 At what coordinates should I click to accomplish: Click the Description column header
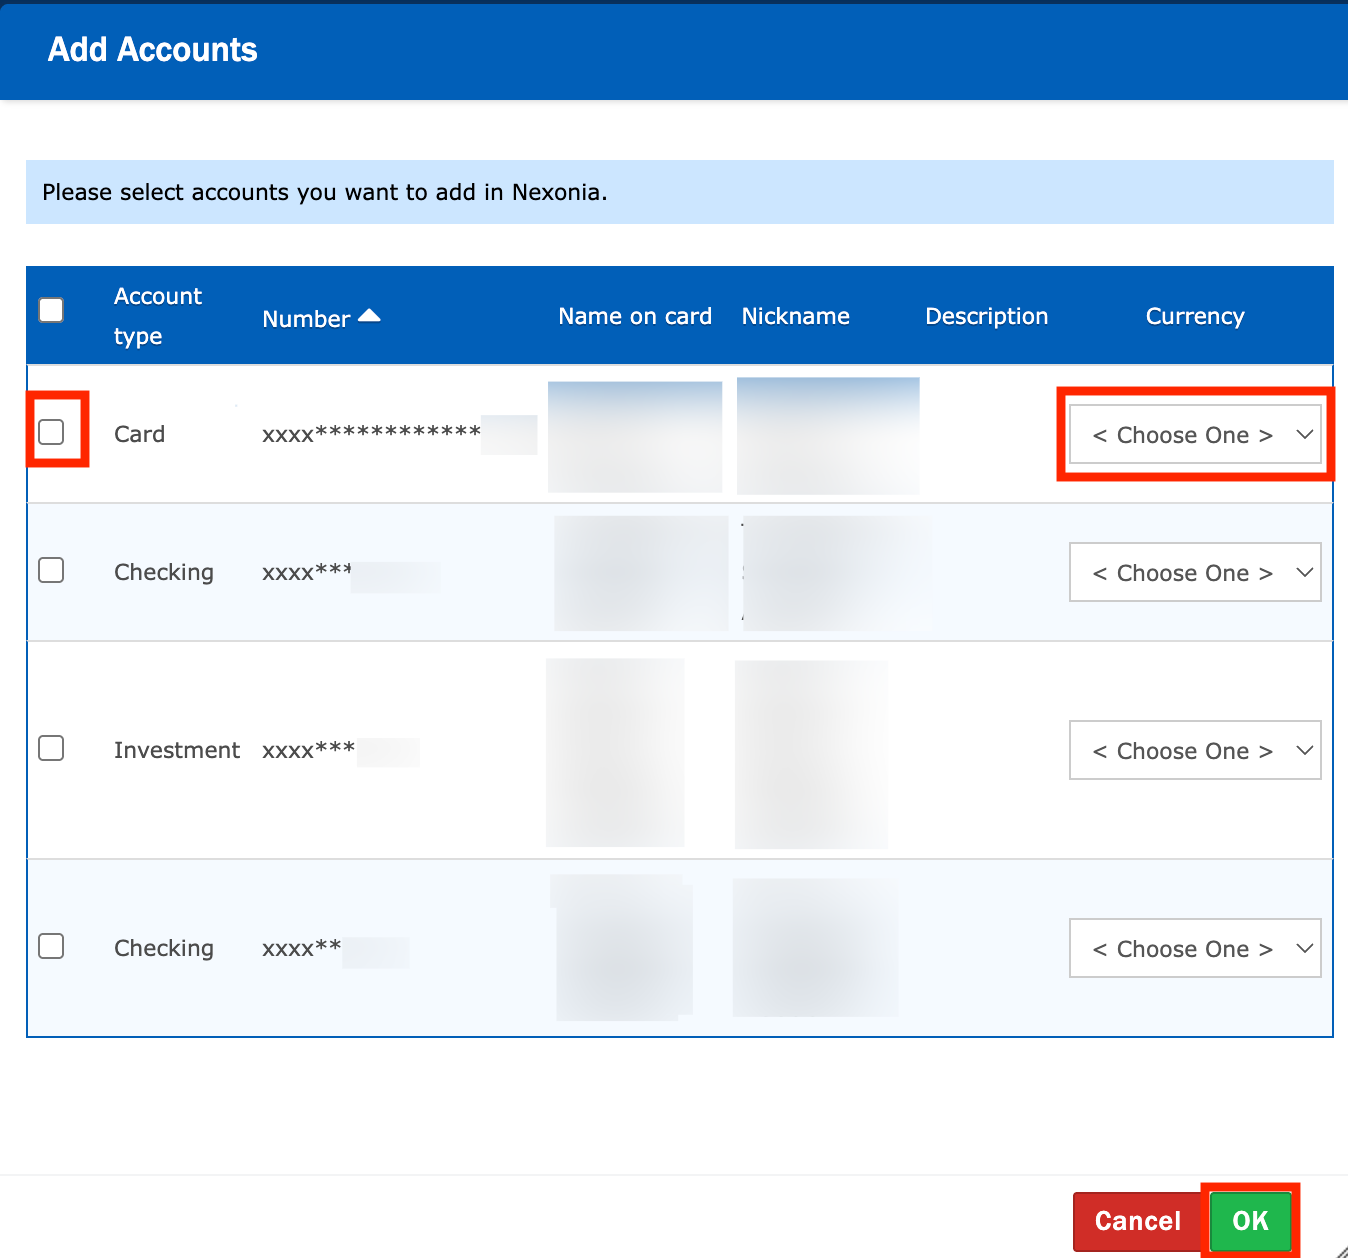pyautogui.click(x=986, y=316)
